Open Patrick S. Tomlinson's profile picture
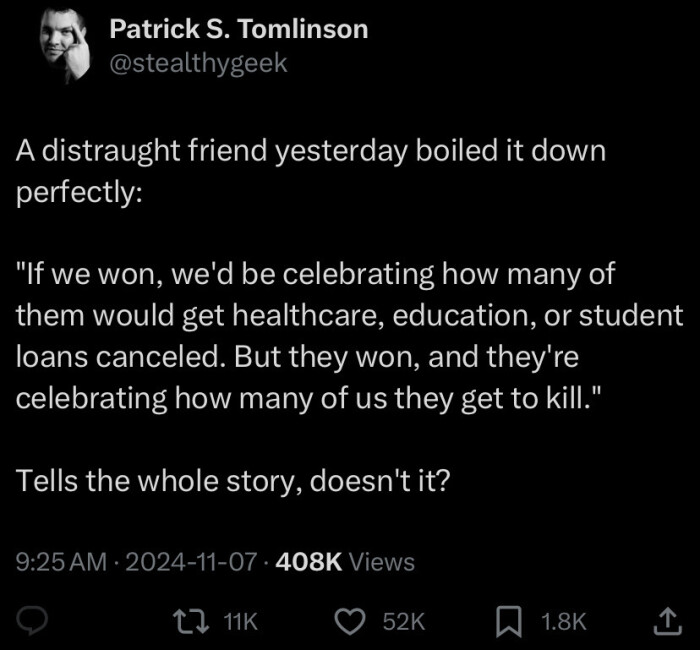The width and height of the screenshot is (700, 650). pos(66,46)
